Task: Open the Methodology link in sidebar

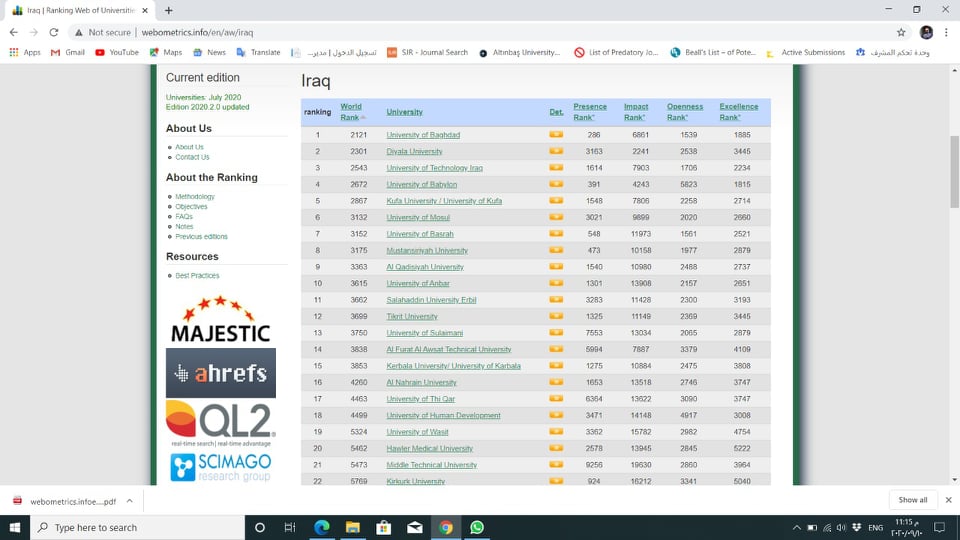Action: [x=195, y=197]
